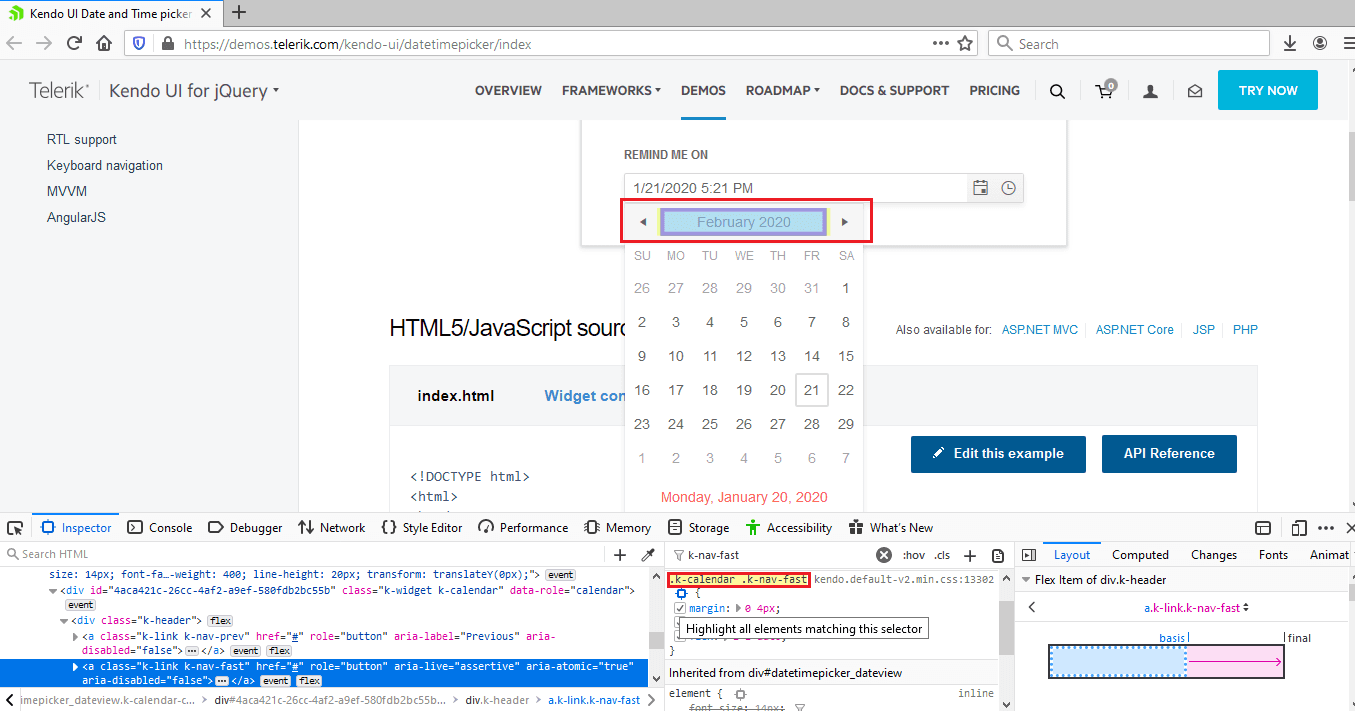
Task: Activate the eyedropper color sampler in DevTools
Action: (x=647, y=554)
